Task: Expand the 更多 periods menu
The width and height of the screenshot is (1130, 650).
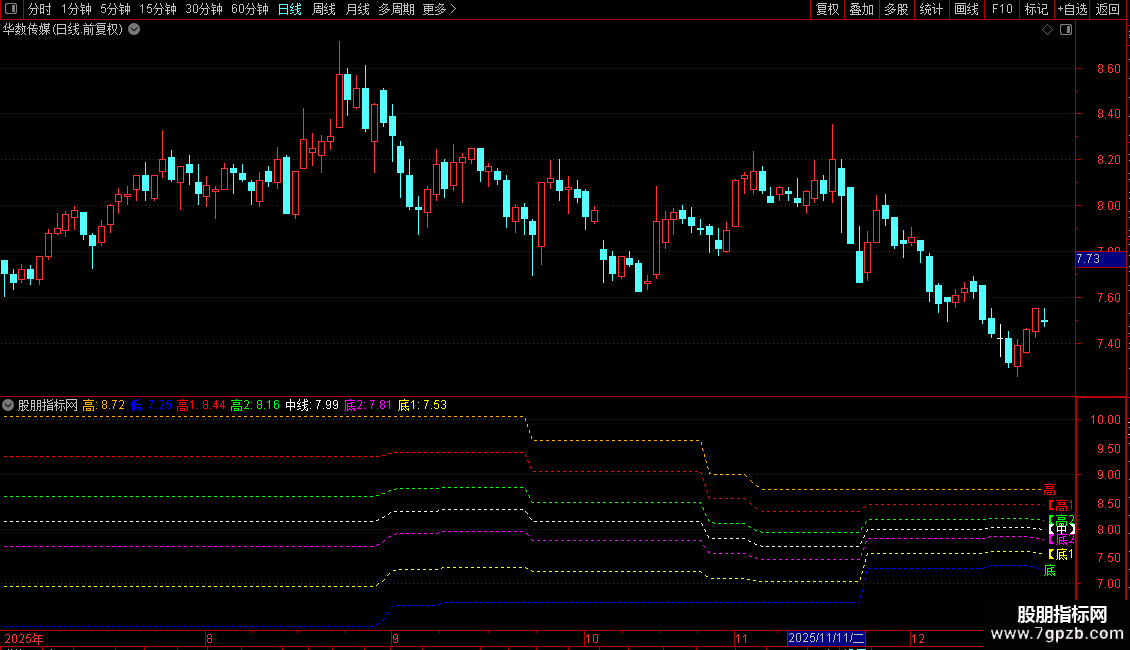Action: 440,9
